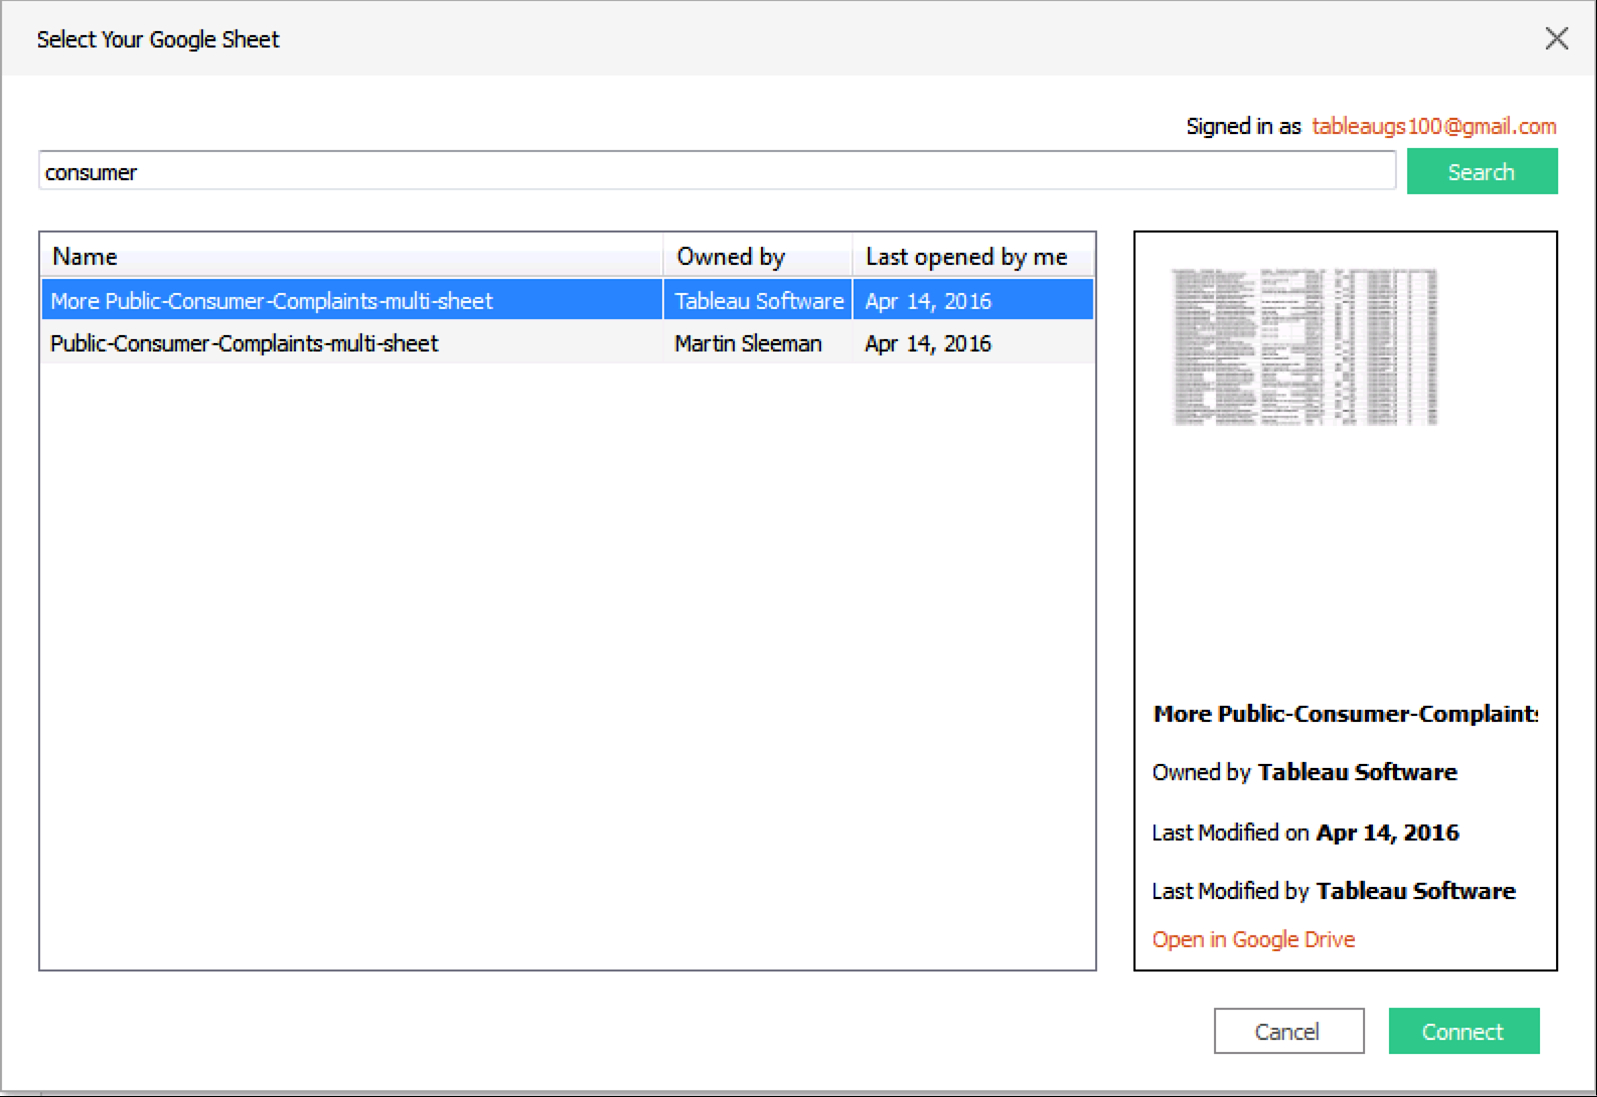This screenshot has height=1097, width=1597.
Task: Click the Owned by Tableau Software detail text
Action: [x=1304, y=772]
